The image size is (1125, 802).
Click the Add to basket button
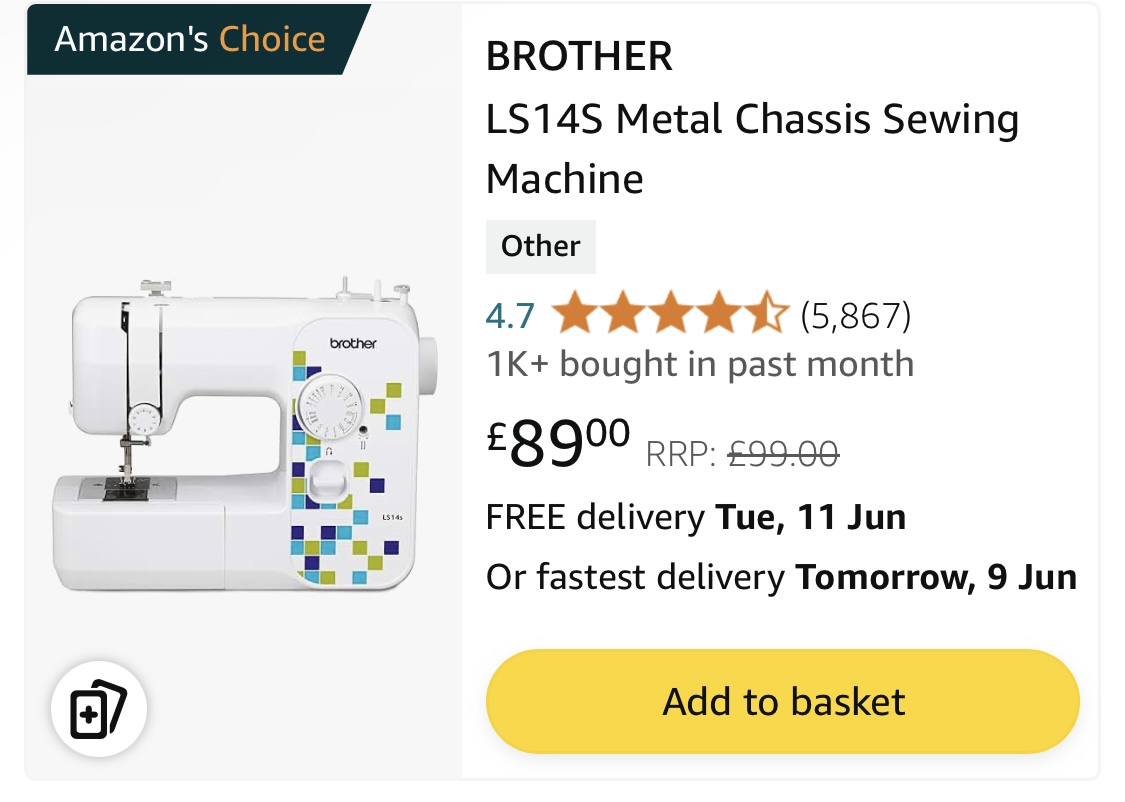[x=783, y=702]
